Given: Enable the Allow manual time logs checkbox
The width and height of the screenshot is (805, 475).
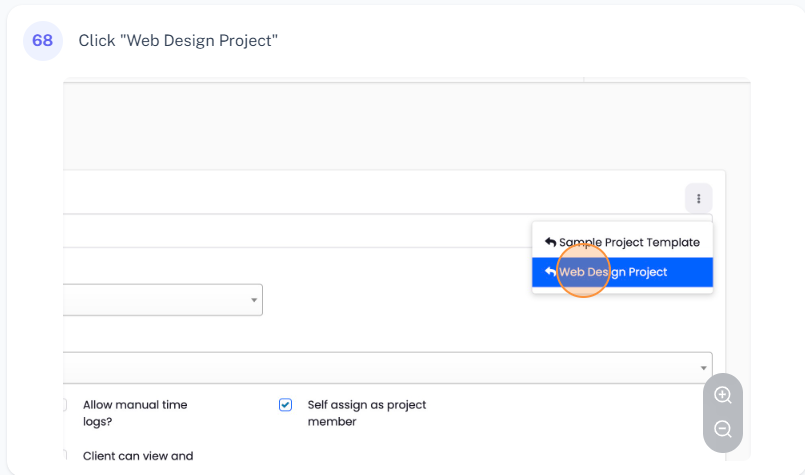Looking at the screenshot, I should 63,405.
